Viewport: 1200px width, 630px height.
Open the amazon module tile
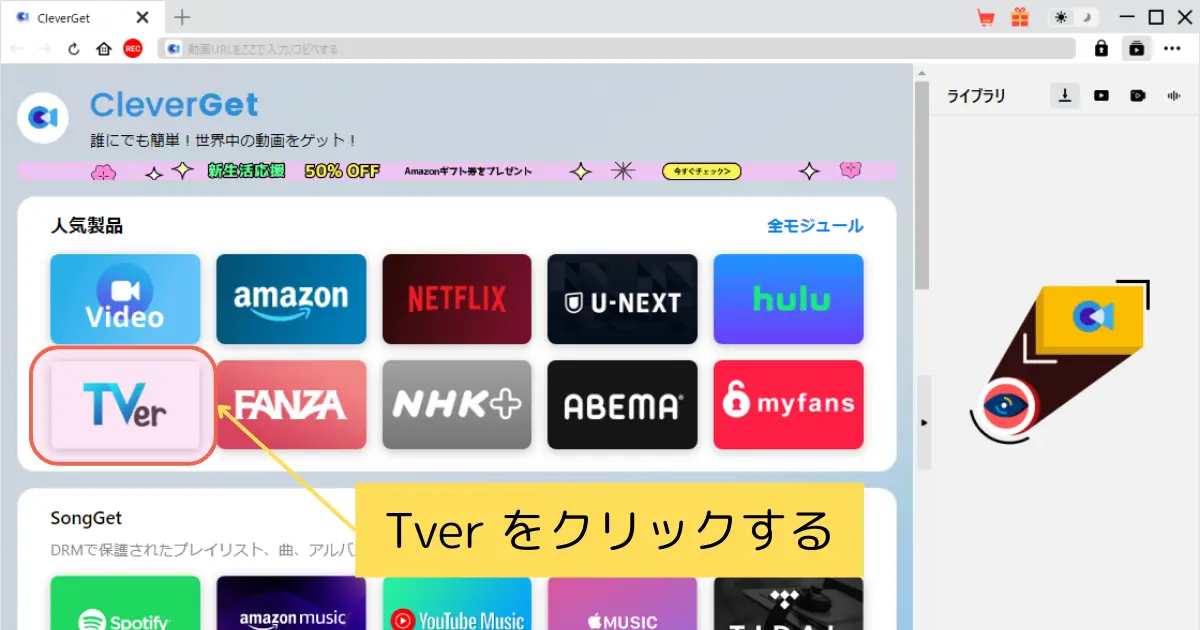tap(291, 299)
